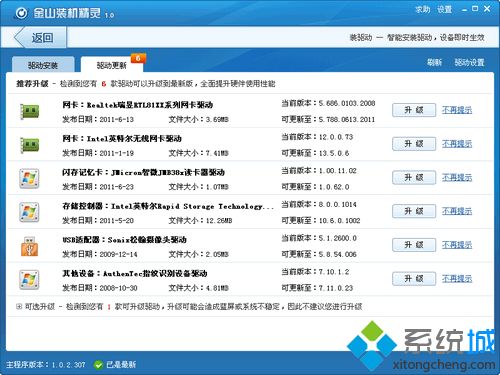Viewport: 500px width, 375px height.
Task: Click the Sonix USB adapter icon
Action: point(29,246)
